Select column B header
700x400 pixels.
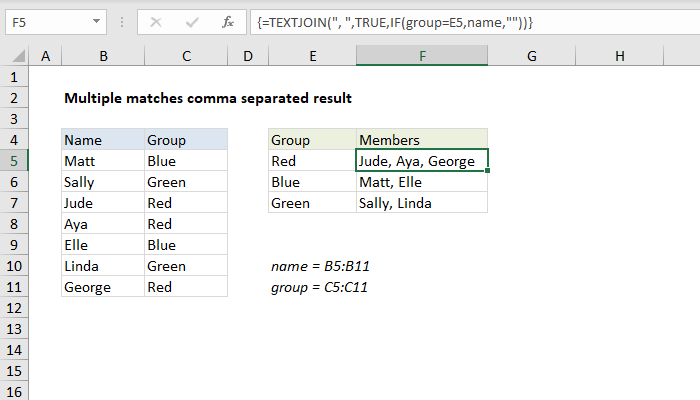(102, 58)
